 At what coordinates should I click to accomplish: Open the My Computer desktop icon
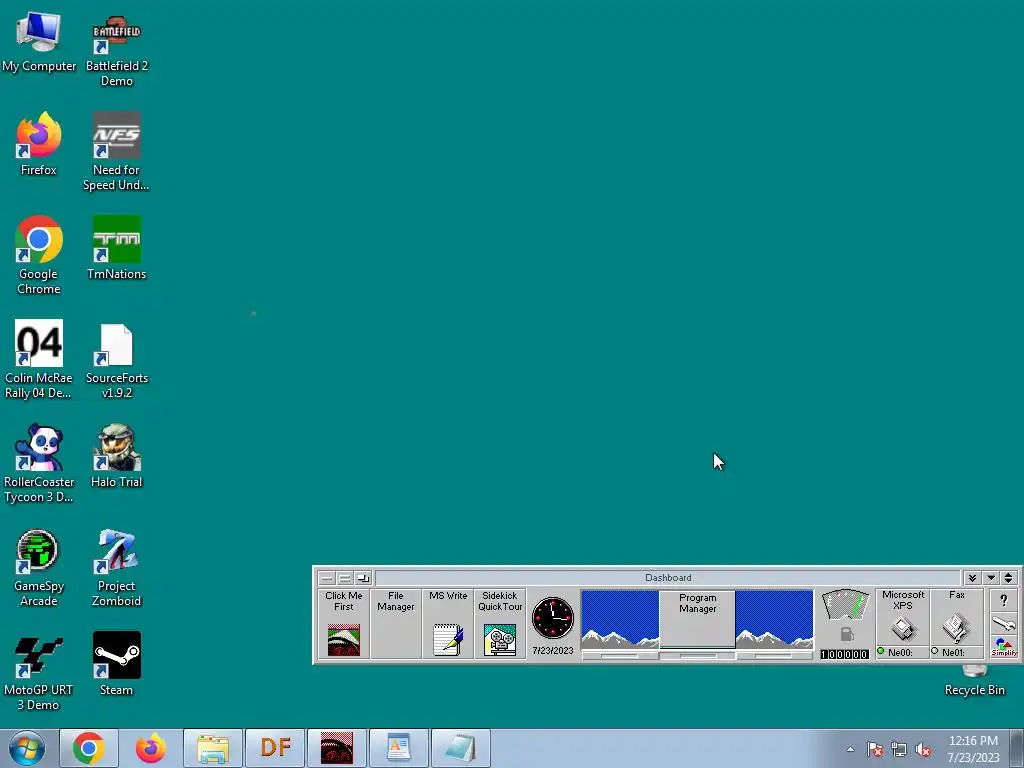coord(39,42)
